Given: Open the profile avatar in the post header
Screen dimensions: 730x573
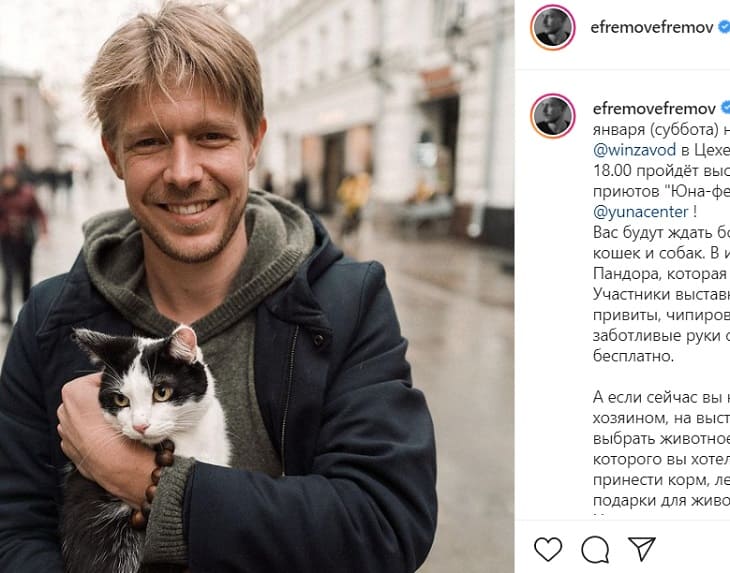Looking at the screenshot, I should click(553, 27).
